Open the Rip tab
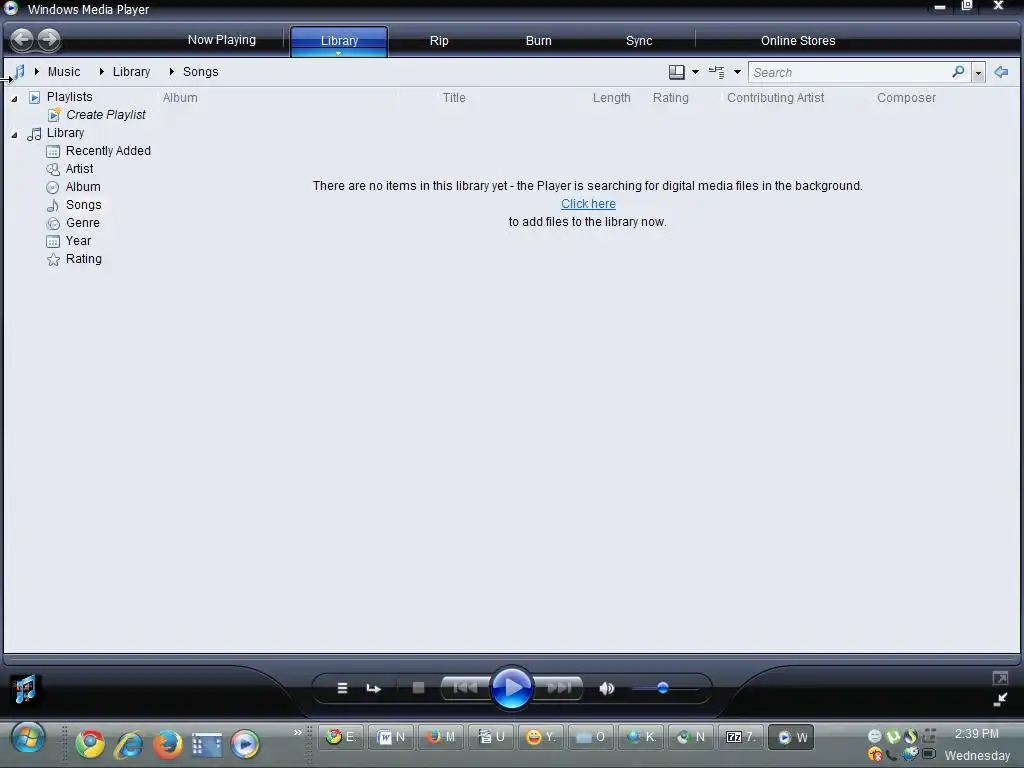Viewport: 1024px width, 768px height. coord(439,40)
